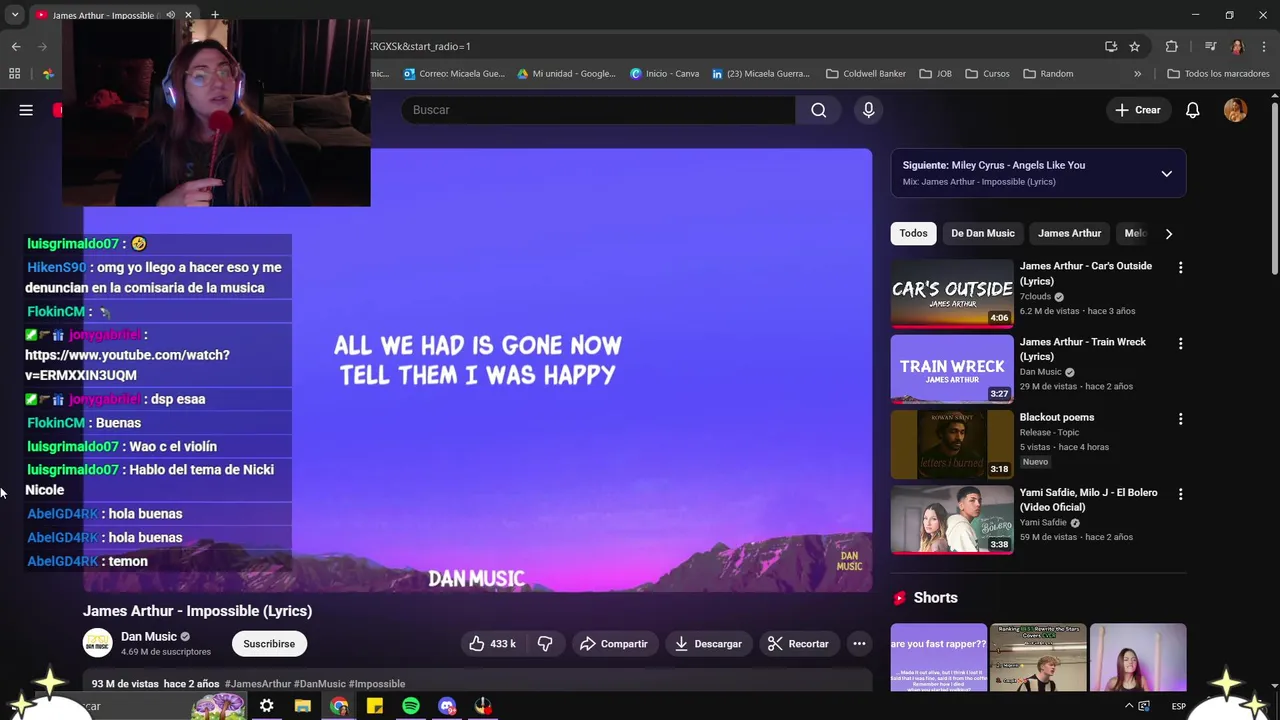
Task: Open options menu for Blackout poems video
Action: pyautogui.click(x=1180, y=419)
